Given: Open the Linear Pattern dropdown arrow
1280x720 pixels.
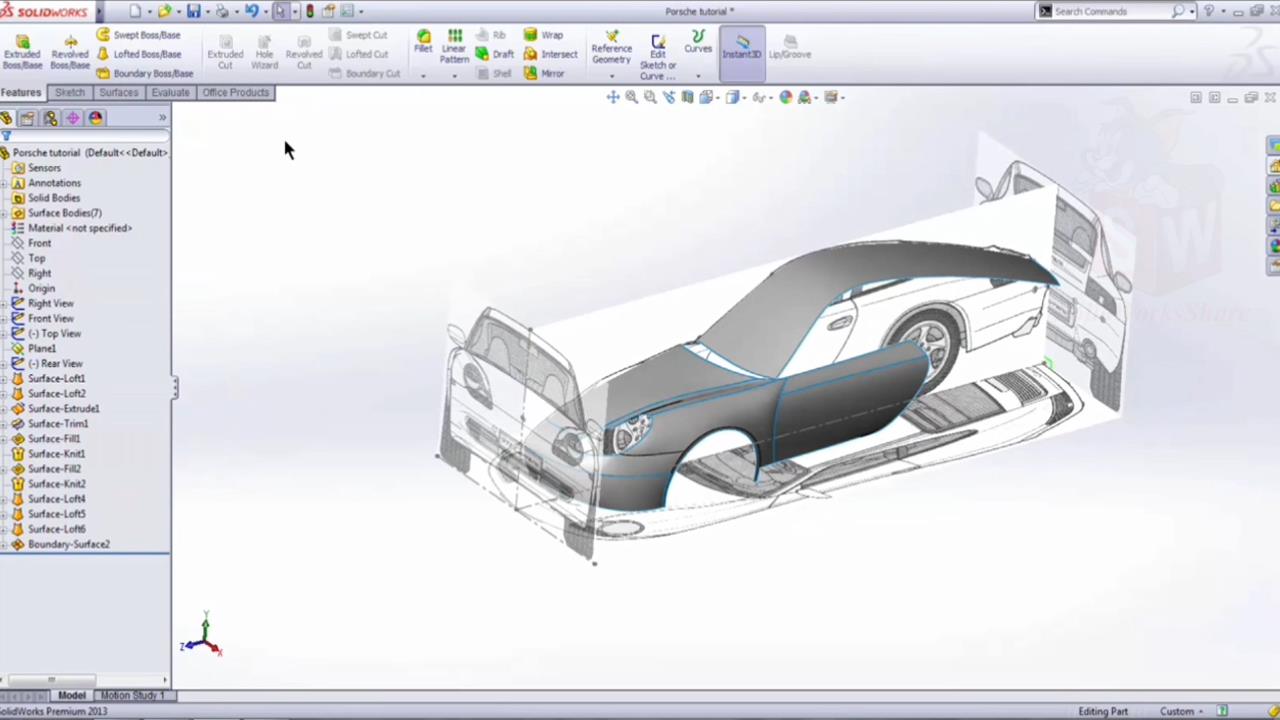Looking at the screenshot, I should coord(454,76).
